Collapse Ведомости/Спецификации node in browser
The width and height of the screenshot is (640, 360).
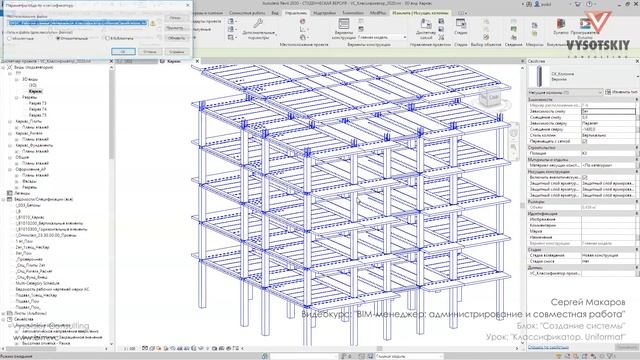pyautogui.click(x=4, y=200)
